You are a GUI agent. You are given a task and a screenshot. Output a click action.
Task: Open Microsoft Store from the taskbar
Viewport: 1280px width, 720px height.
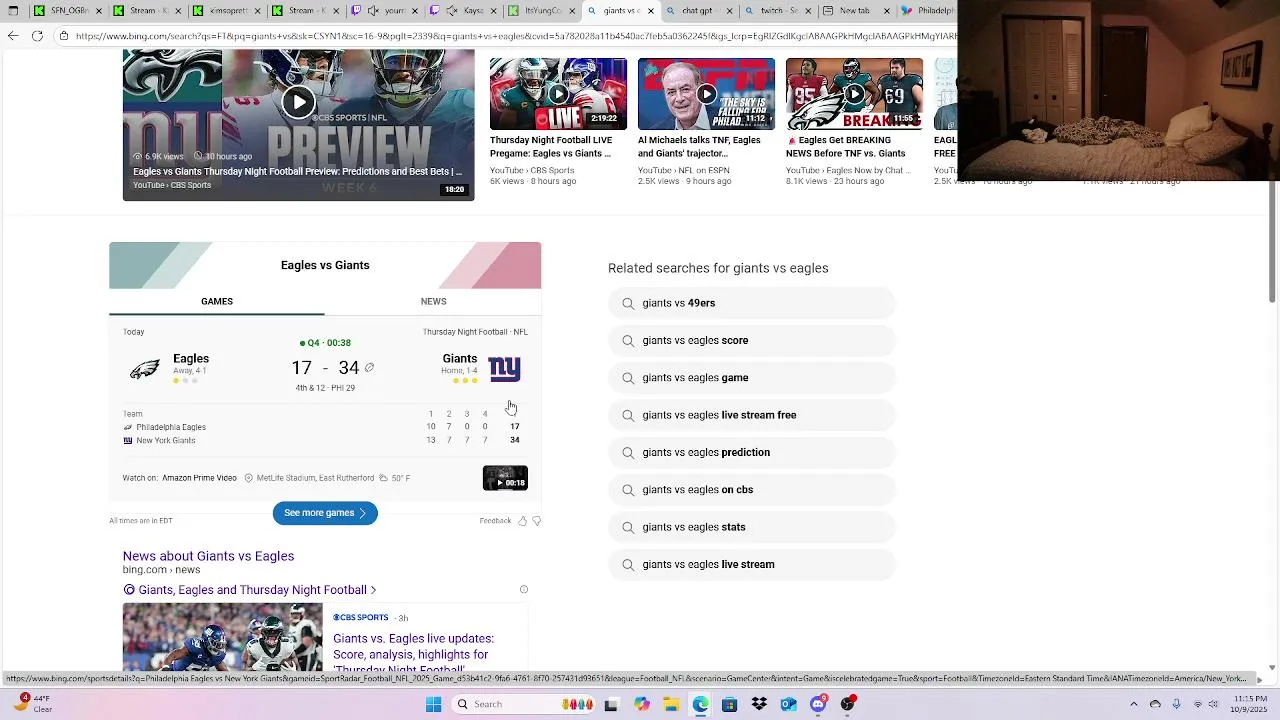click(729, 704)
